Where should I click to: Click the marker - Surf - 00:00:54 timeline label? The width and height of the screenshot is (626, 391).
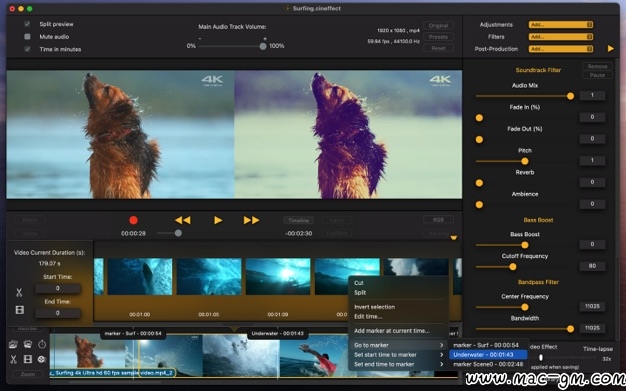[x=133, y=333]
